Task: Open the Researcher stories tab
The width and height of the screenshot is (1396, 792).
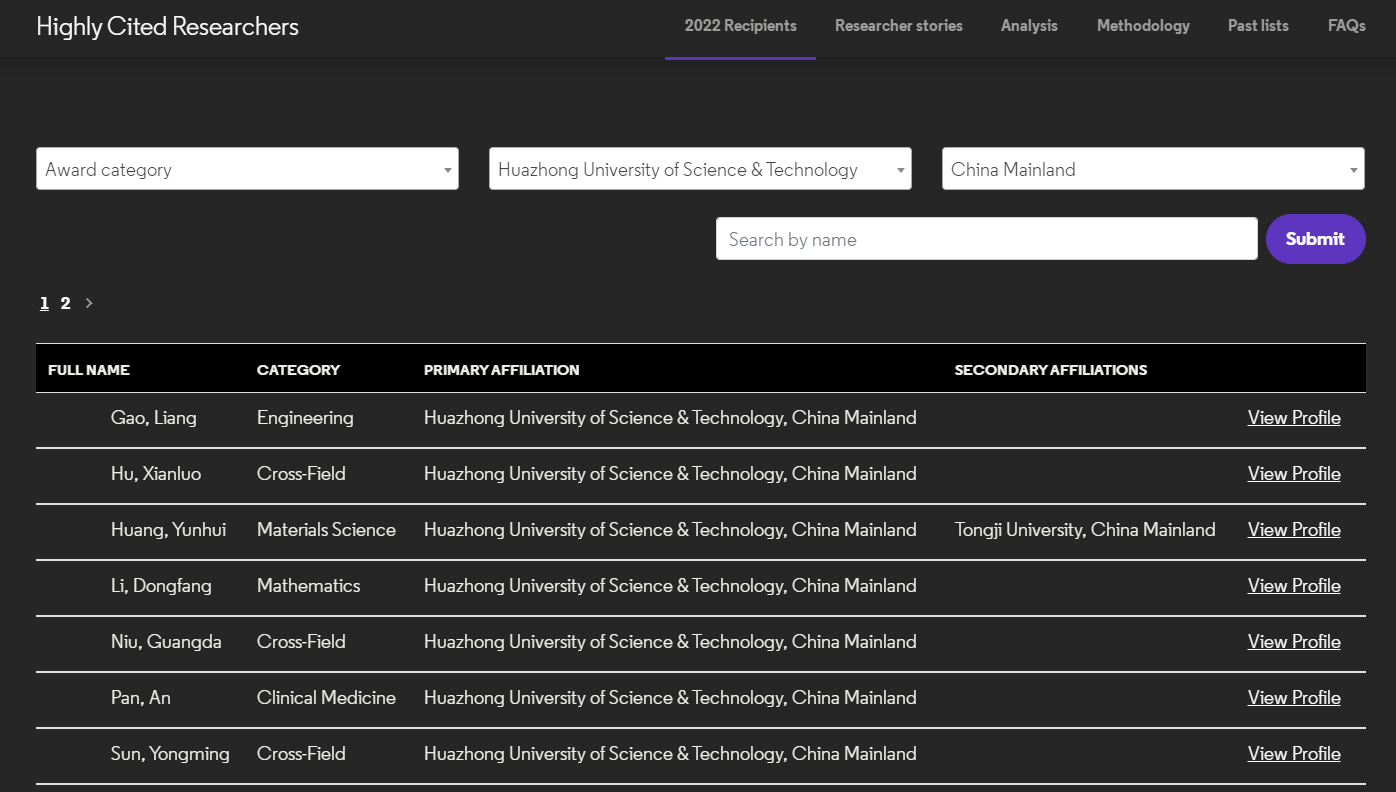Action: click(898, 26)
